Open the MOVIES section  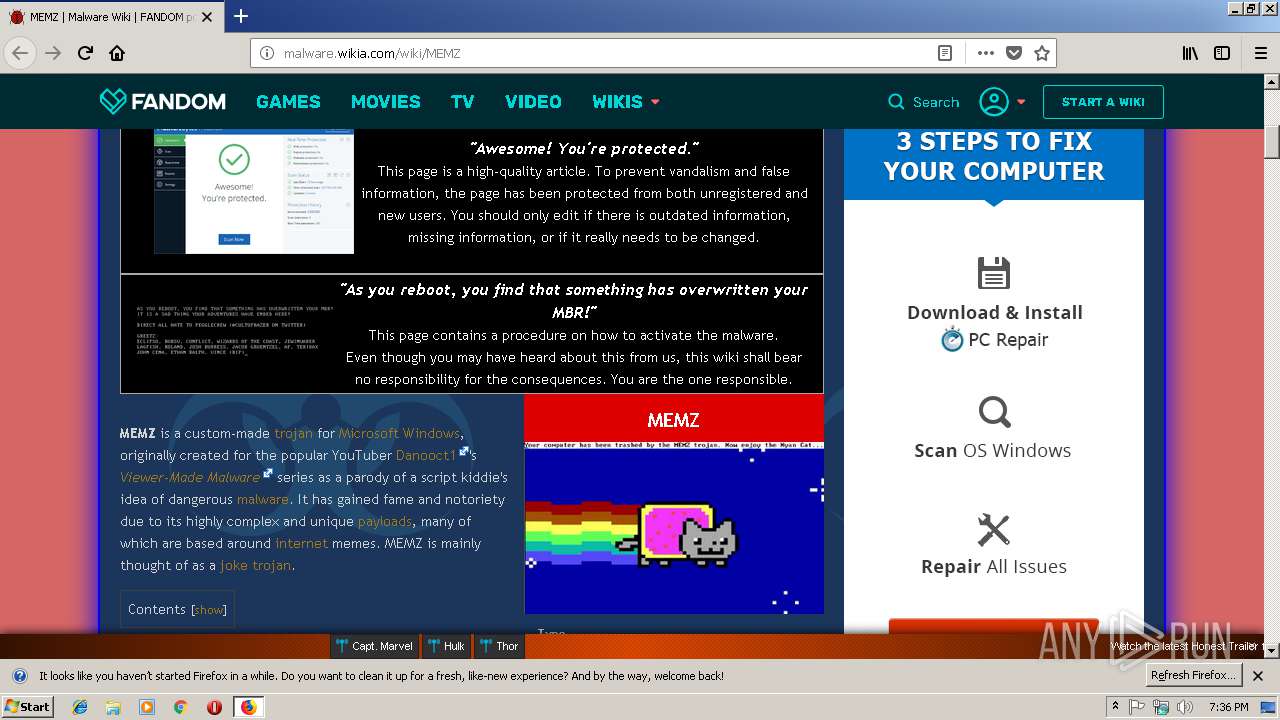[x=385, y=101]
